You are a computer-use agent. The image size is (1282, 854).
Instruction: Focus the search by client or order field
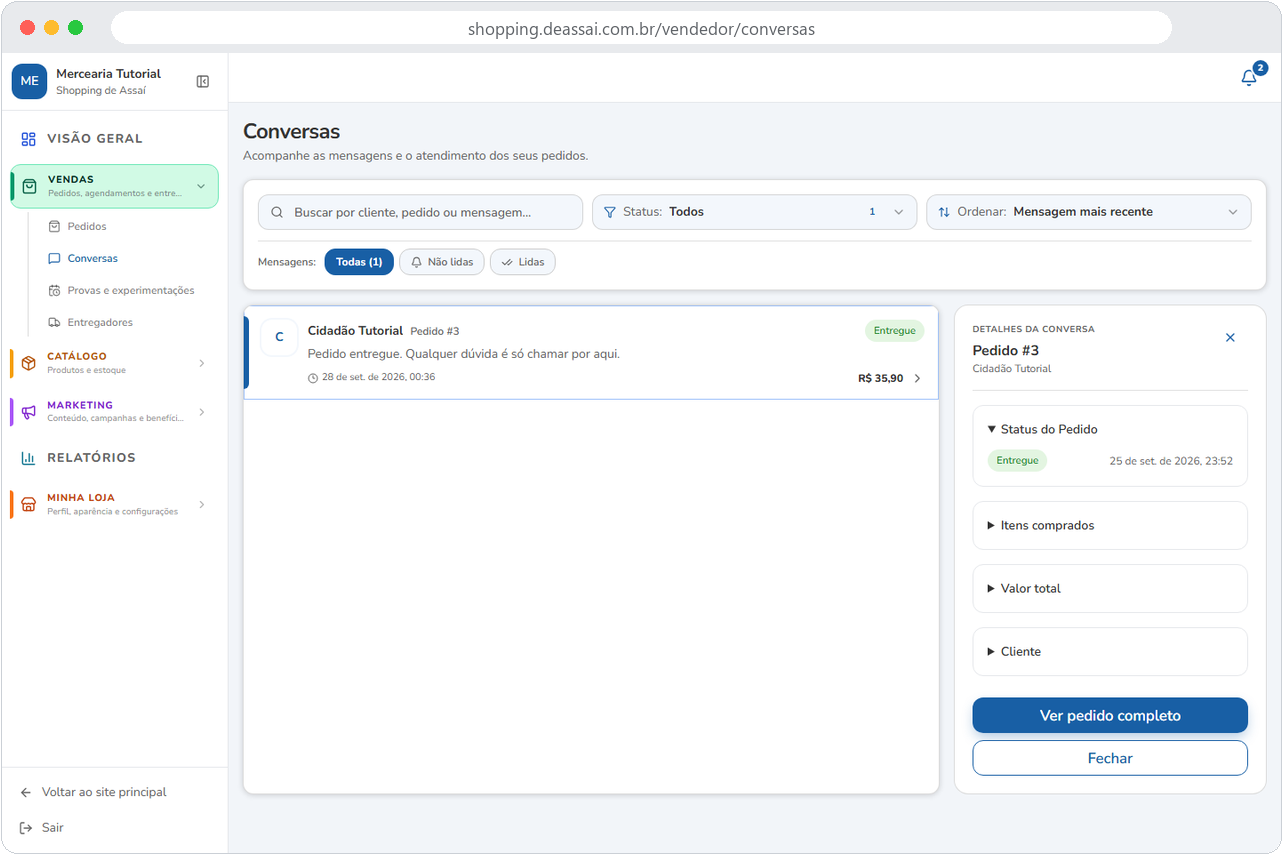420,212
